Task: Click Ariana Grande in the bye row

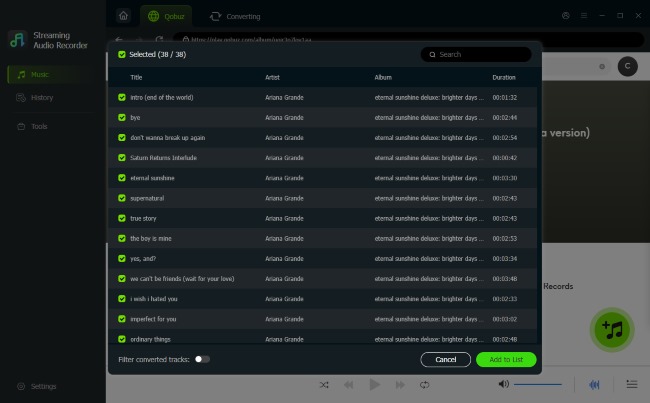Action: 284,117
